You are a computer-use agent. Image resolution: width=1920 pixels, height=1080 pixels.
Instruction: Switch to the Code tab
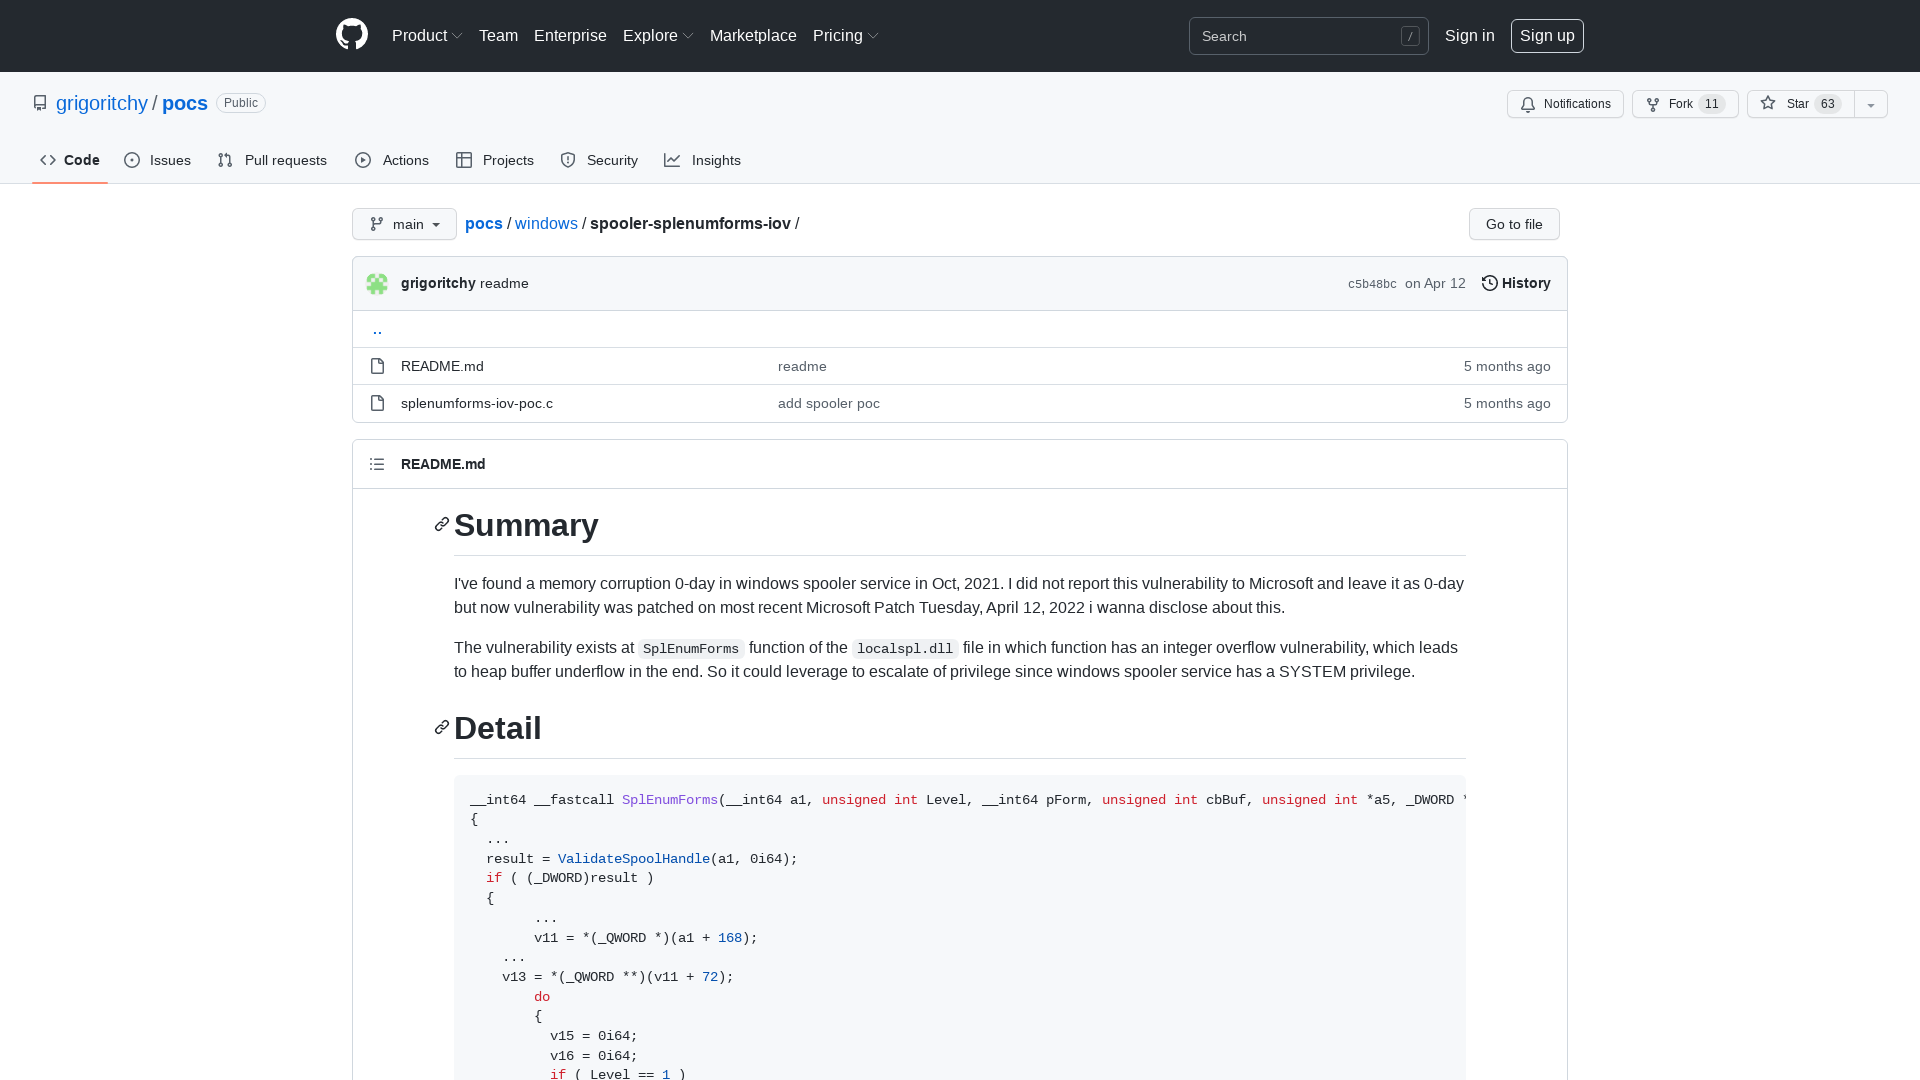tap(70, 160)
